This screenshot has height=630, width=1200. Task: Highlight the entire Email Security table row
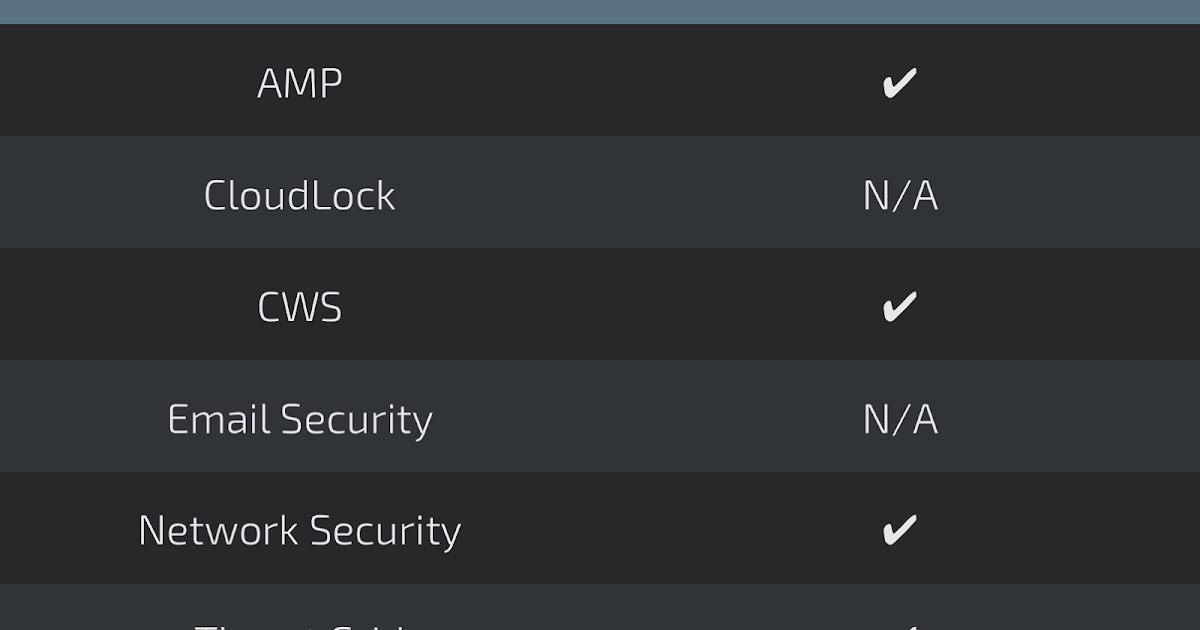(x=600, y=416)
